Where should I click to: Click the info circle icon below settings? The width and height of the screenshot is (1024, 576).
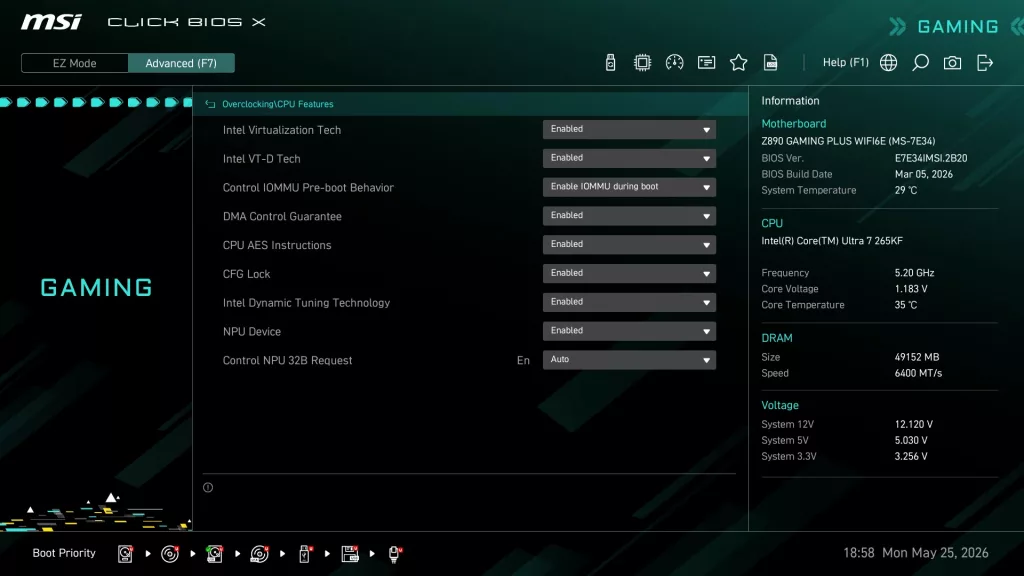pos(208,487)
